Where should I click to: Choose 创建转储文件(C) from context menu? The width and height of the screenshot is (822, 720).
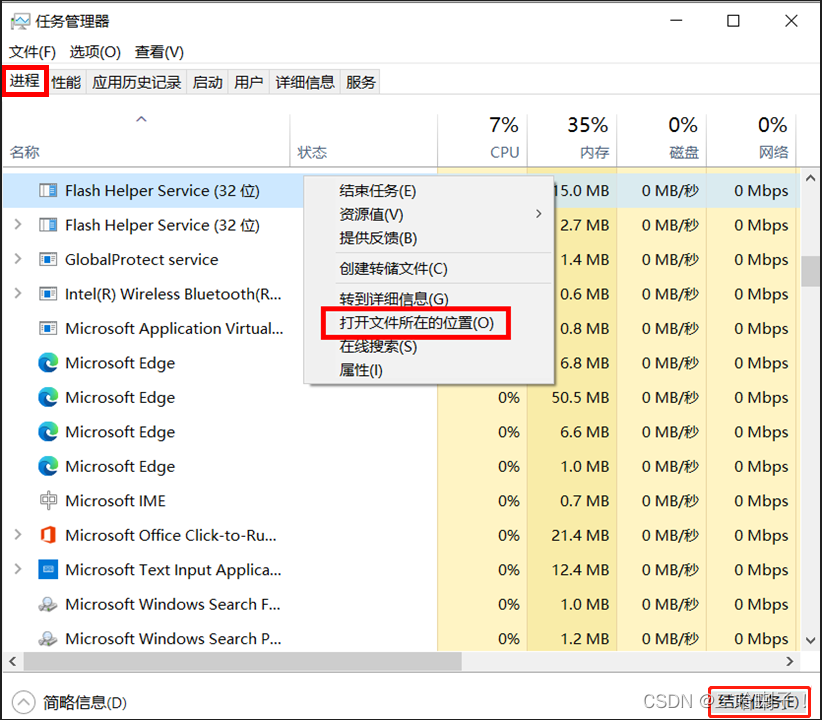[x=429, y=268]
